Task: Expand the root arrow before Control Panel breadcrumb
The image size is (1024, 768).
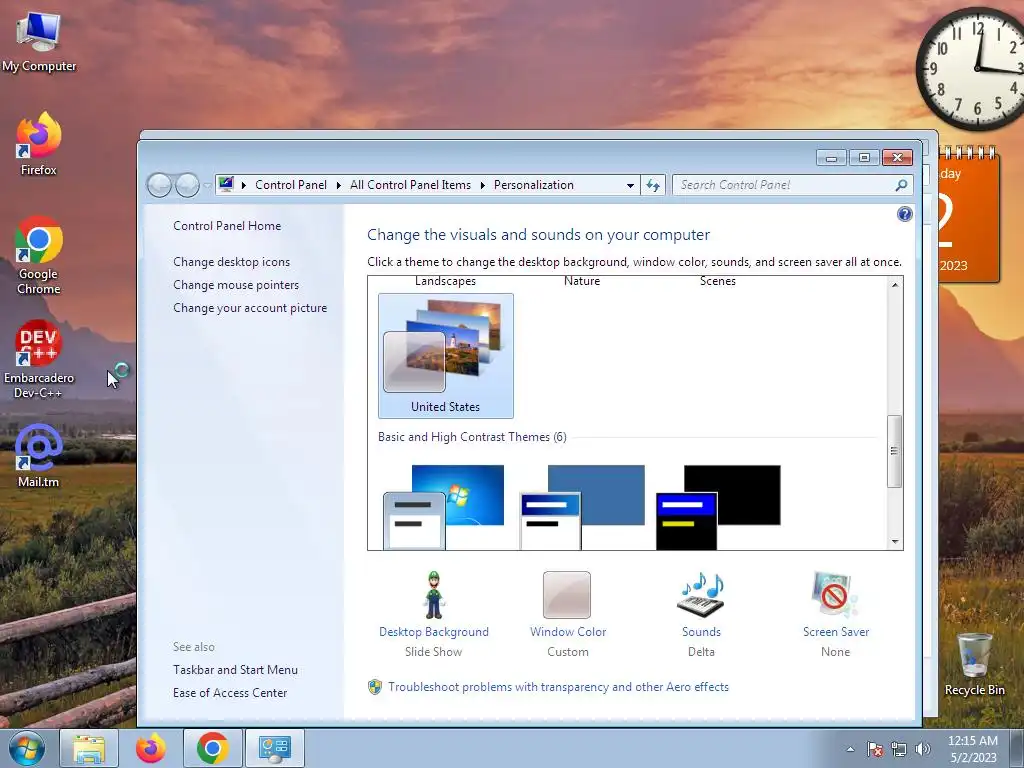Action: tap(244, 185)
